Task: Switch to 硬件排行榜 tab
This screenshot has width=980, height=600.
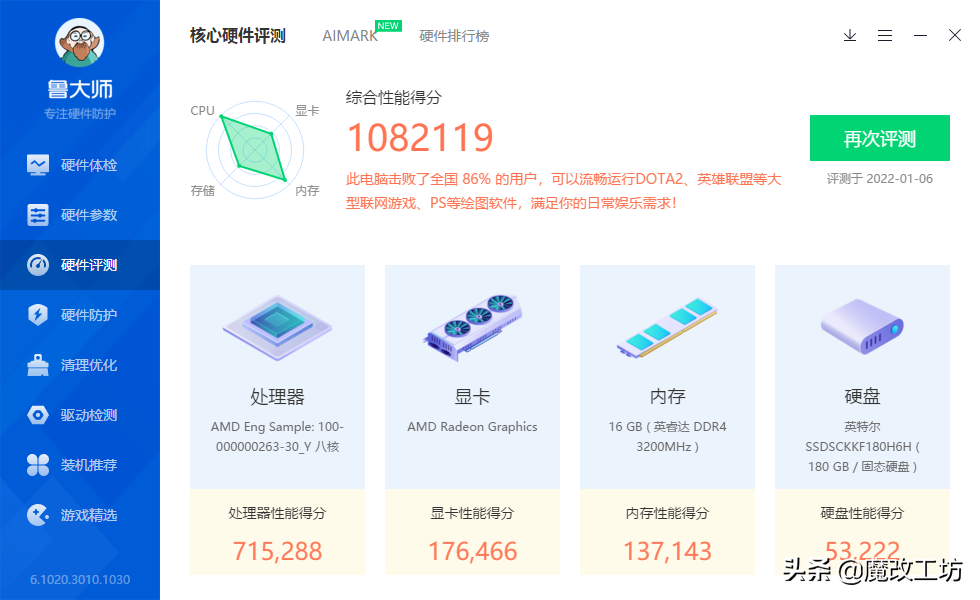Action: point(454,36)
